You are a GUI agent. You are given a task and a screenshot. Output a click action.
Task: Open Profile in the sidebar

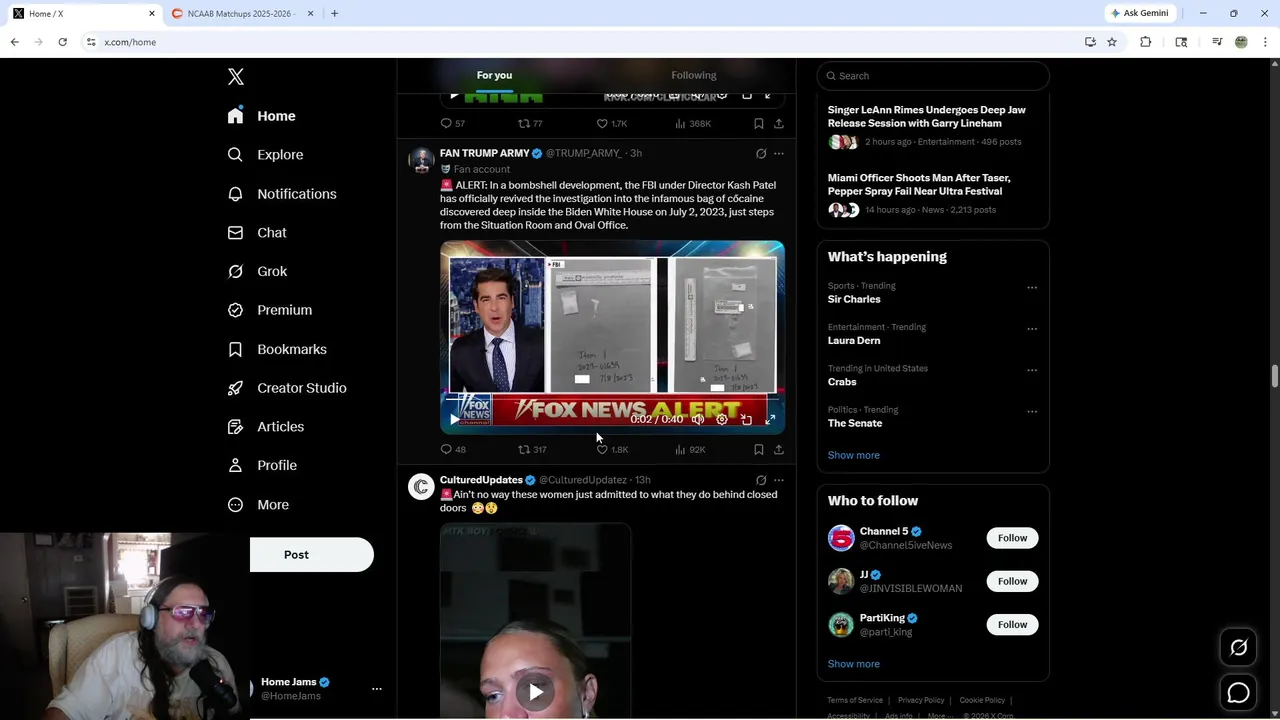click(262, 466)
